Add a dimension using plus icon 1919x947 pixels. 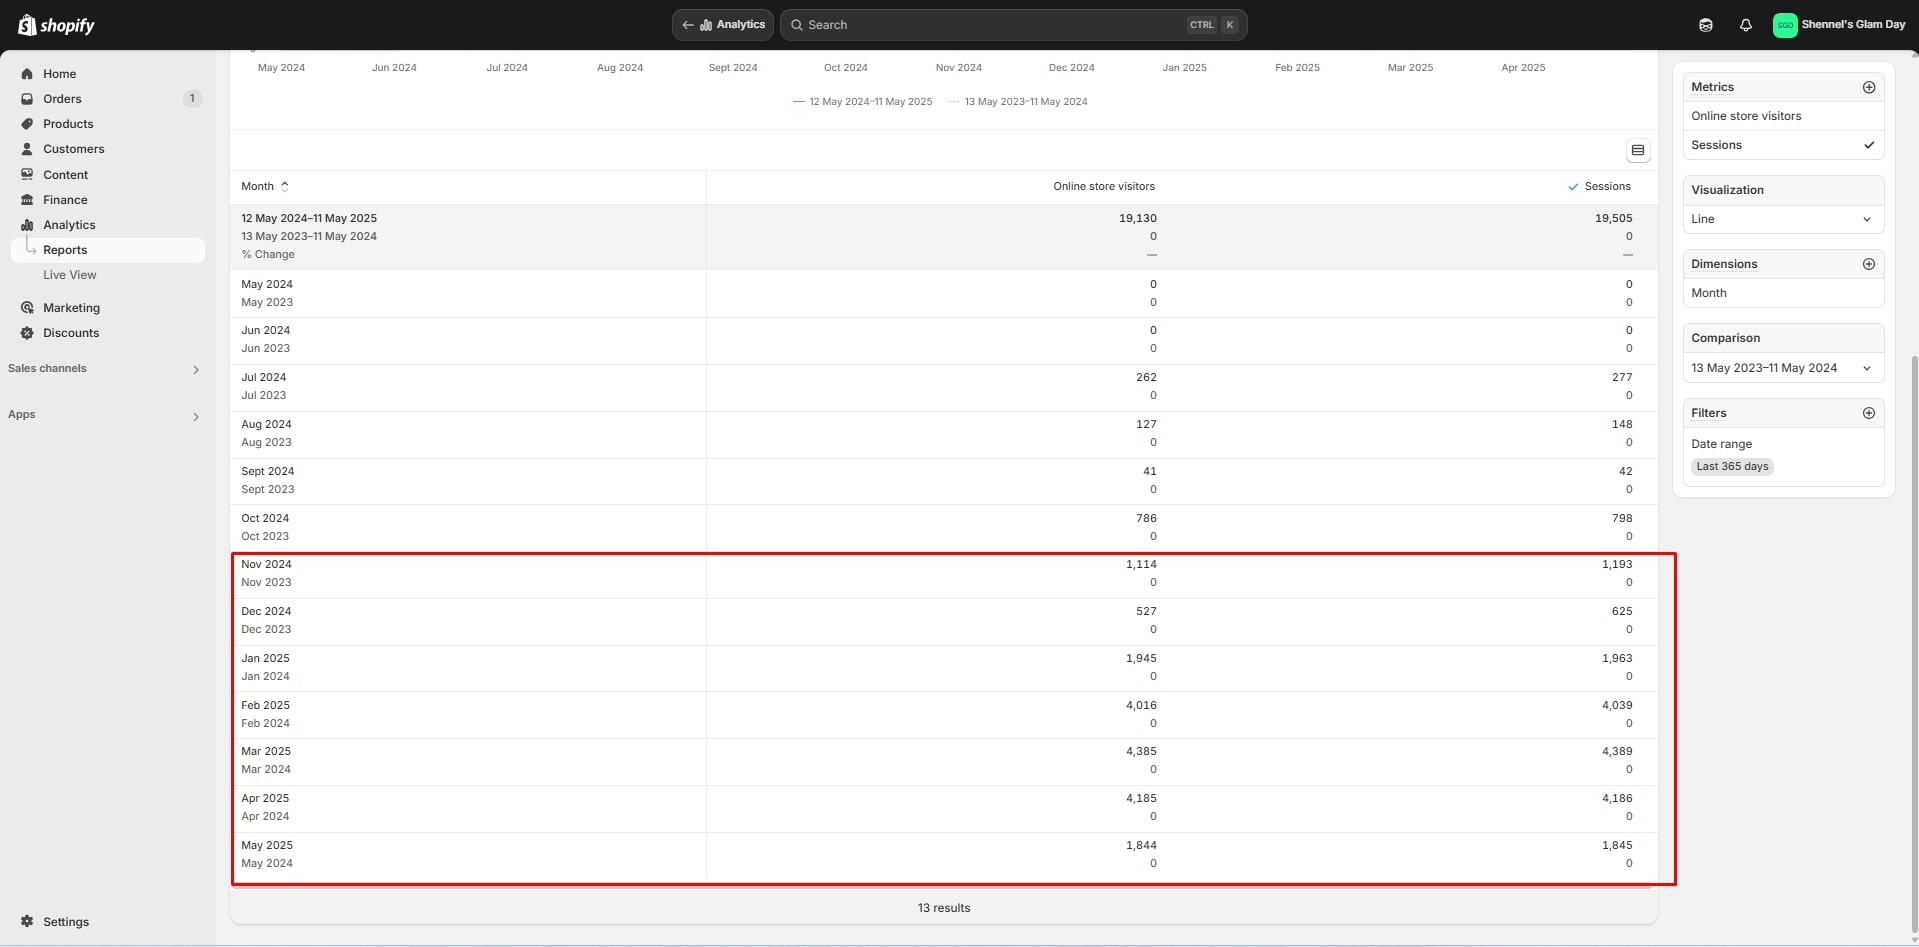1868,264
